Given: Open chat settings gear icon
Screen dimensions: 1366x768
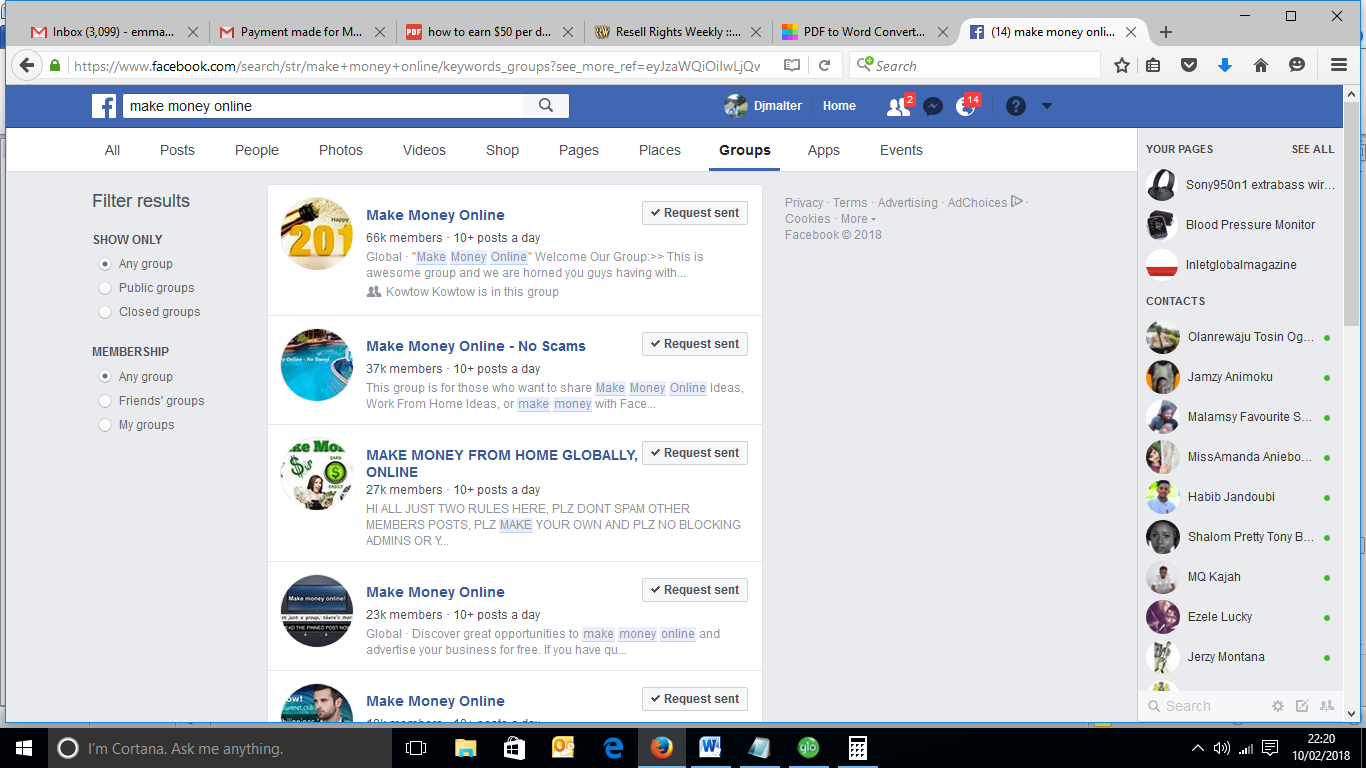Looking at the screenshot, I should click(x=1278, y=706).
